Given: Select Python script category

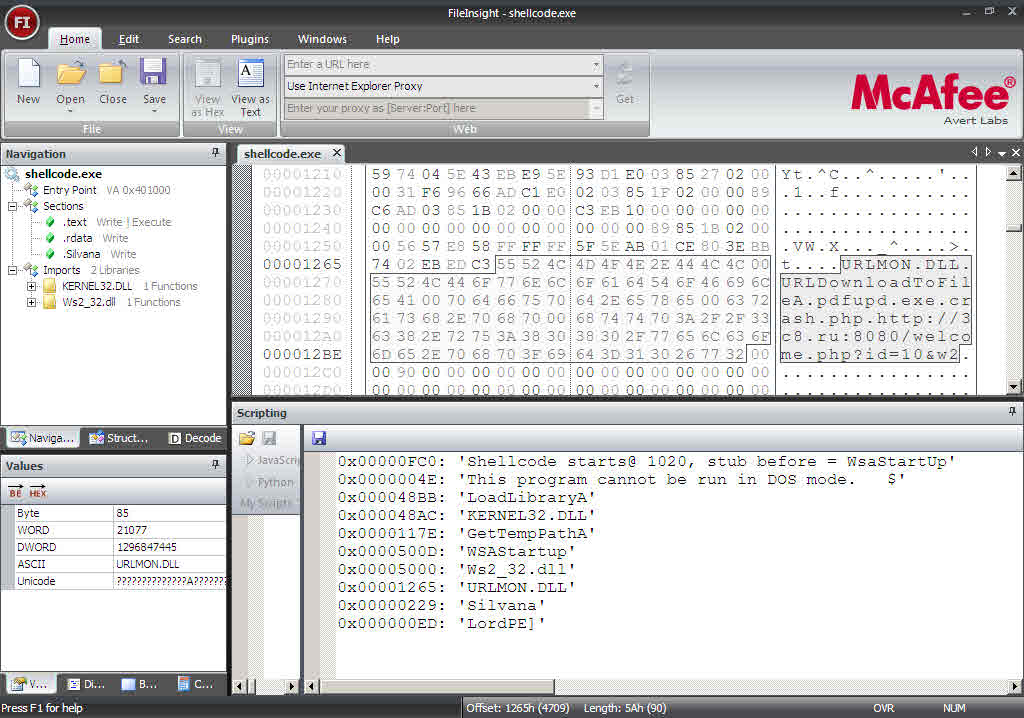Looking at the screenshot, I should tap(274, 482).
